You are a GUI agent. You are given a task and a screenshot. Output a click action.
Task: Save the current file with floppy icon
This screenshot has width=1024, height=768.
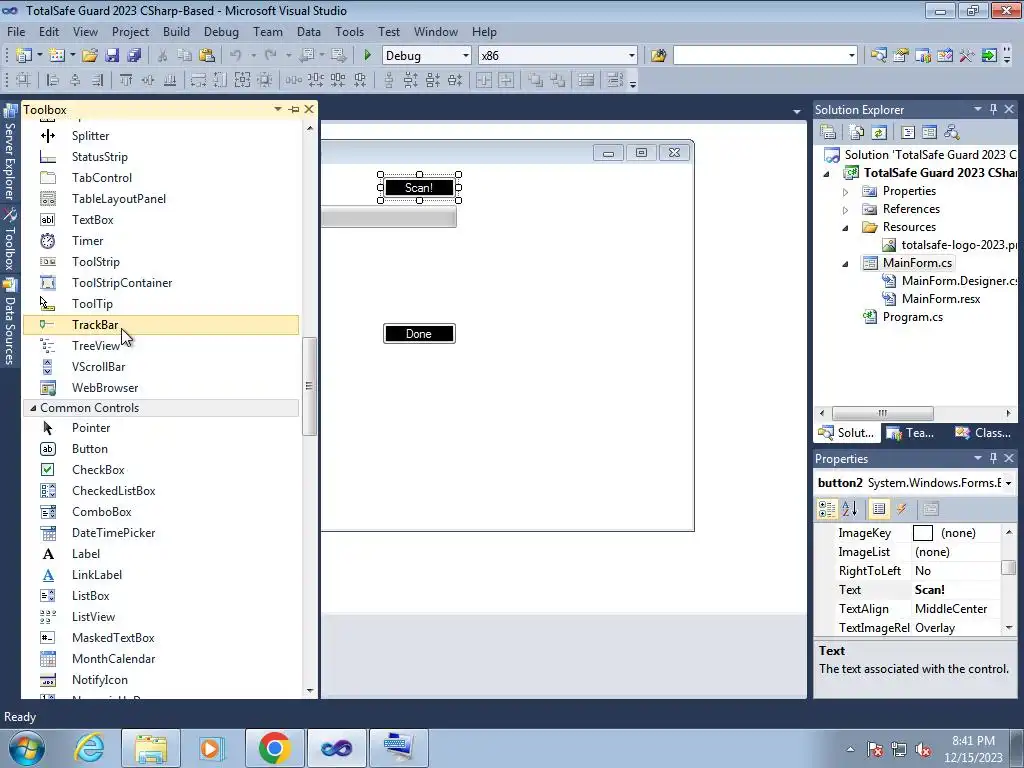click(112, 56)
